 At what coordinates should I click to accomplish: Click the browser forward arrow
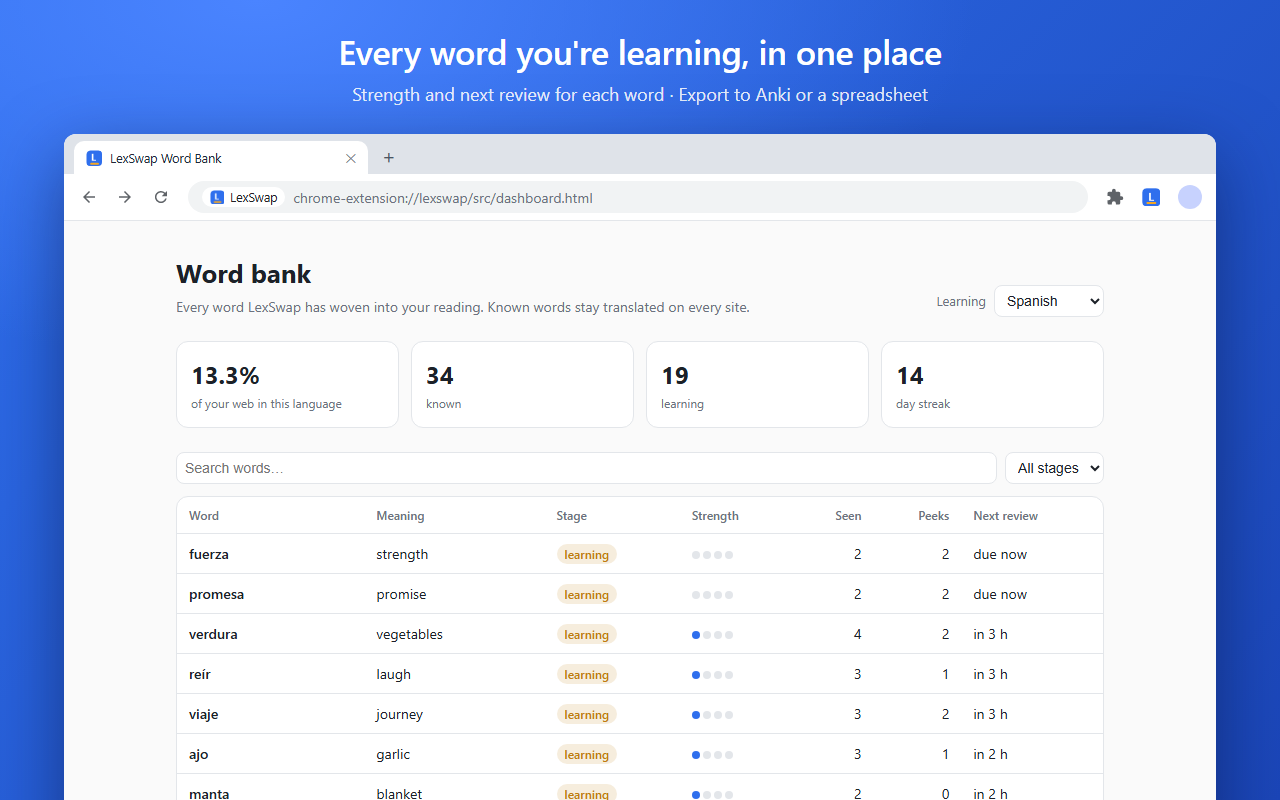pos(125,197)
